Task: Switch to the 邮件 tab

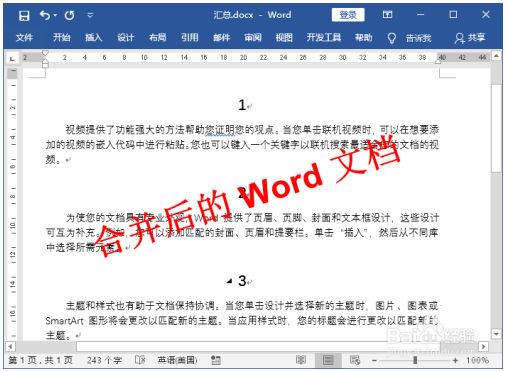Action: 221,37
